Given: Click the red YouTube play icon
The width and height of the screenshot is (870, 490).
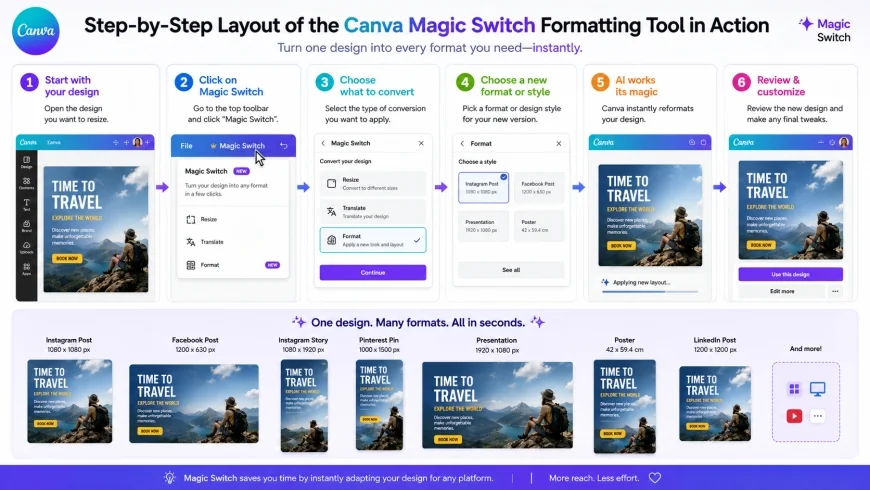Looking at the screenshot, I should pos(794,416).
